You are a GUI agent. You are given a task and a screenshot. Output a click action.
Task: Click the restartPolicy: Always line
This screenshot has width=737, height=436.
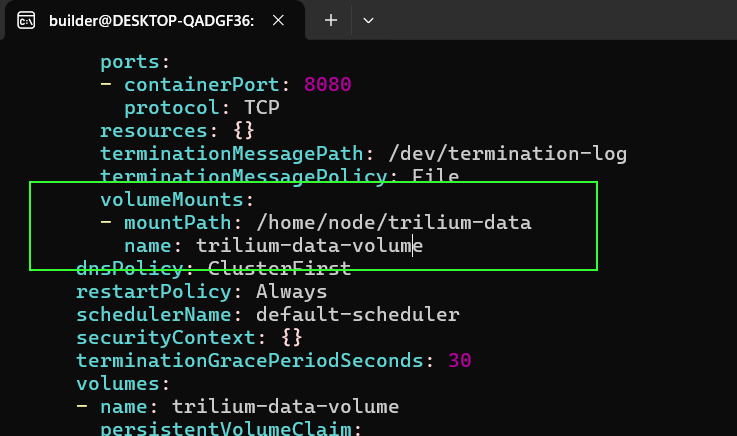202,292
